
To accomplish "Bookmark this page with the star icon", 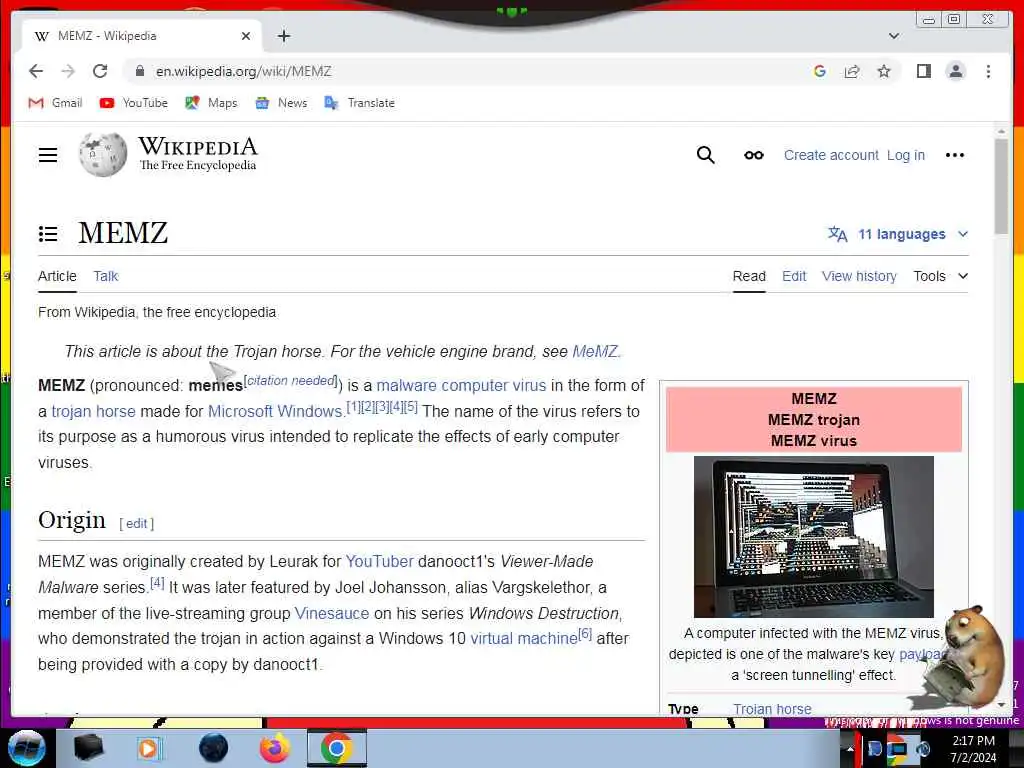I will tap(884, 71).
